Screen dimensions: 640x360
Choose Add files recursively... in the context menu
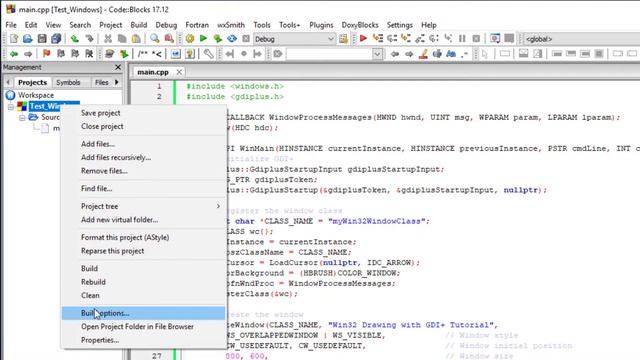click(143, 157)
